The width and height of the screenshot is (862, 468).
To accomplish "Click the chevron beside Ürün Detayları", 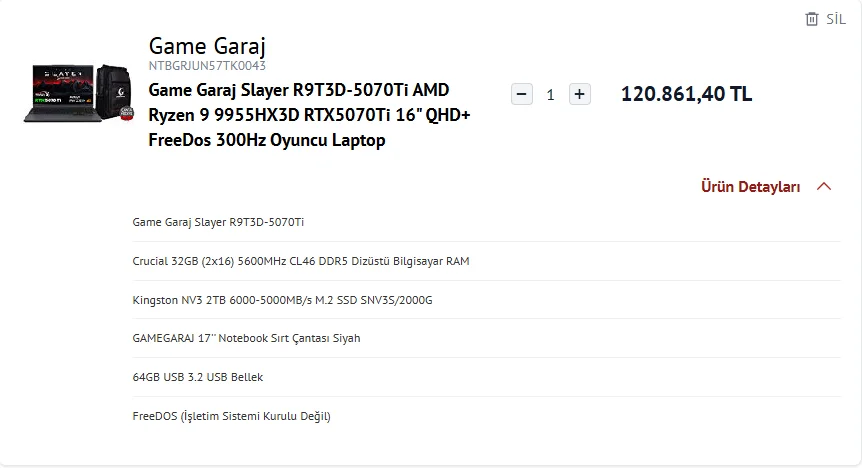I will 824,186.
